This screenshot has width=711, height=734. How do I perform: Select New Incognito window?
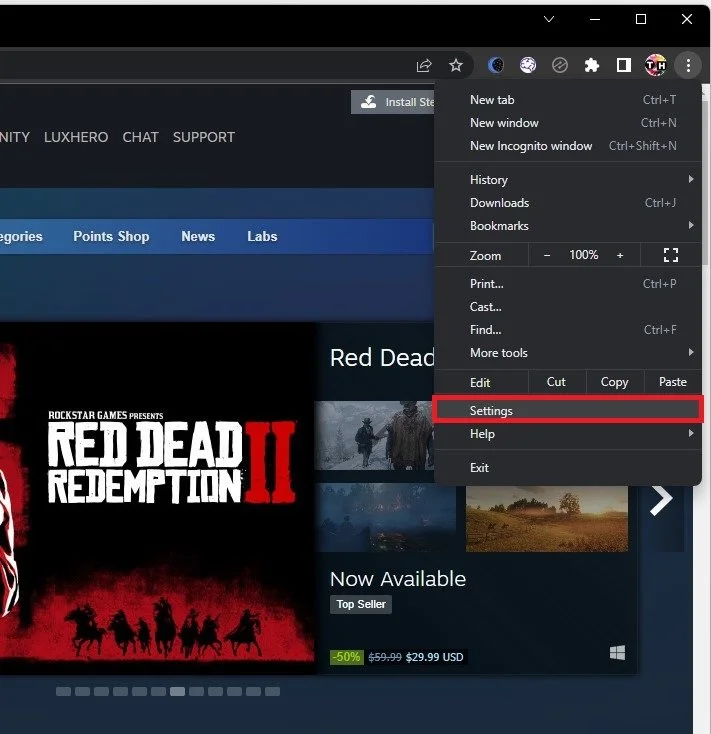click(x=568, y=146)
